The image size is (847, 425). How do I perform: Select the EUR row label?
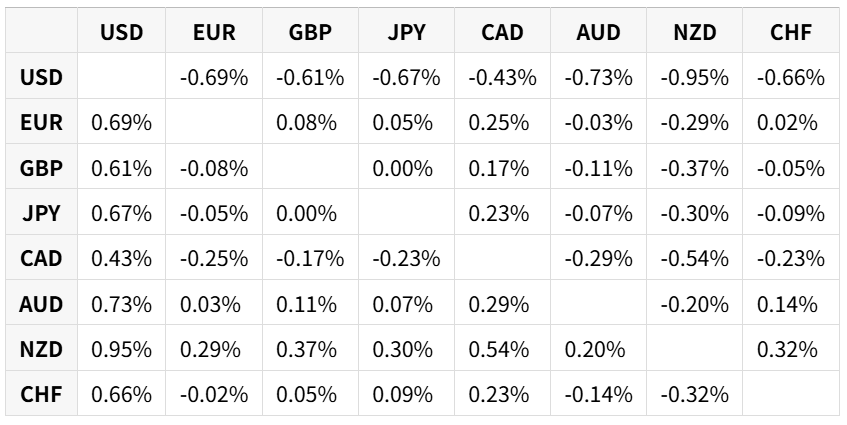tap(42, 123)
